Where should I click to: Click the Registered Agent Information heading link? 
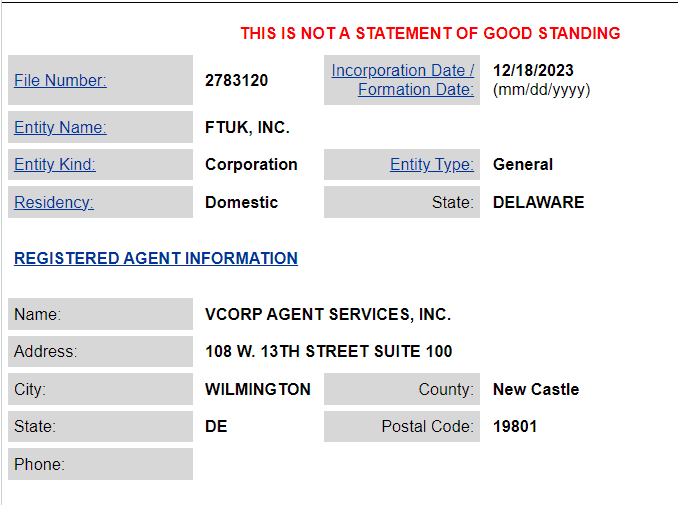point(156,258)
